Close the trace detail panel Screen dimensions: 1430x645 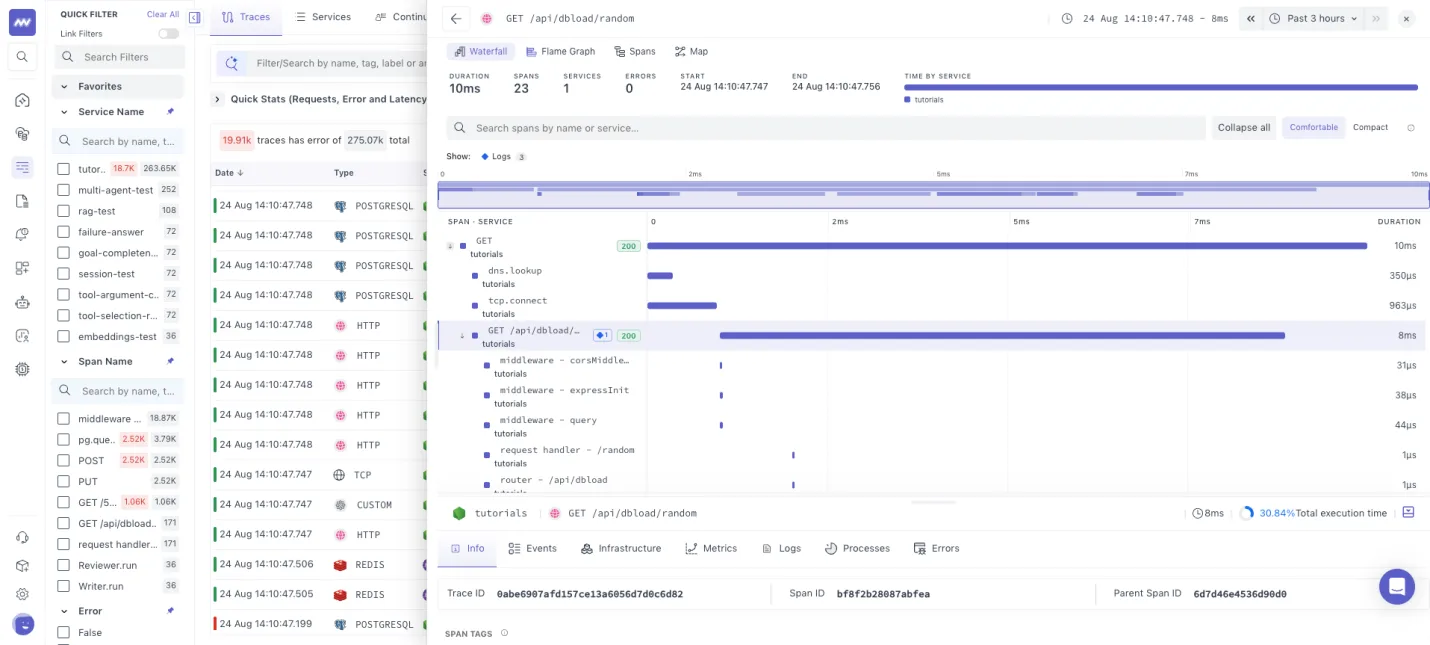click(1406, 18)
